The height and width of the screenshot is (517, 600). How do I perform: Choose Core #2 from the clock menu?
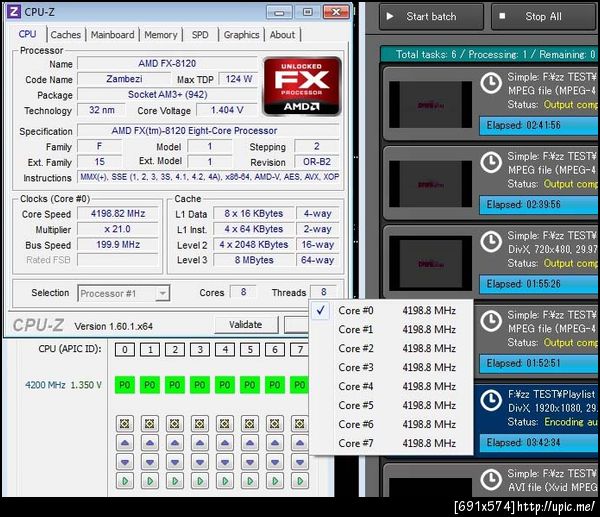tap(391, 349)
